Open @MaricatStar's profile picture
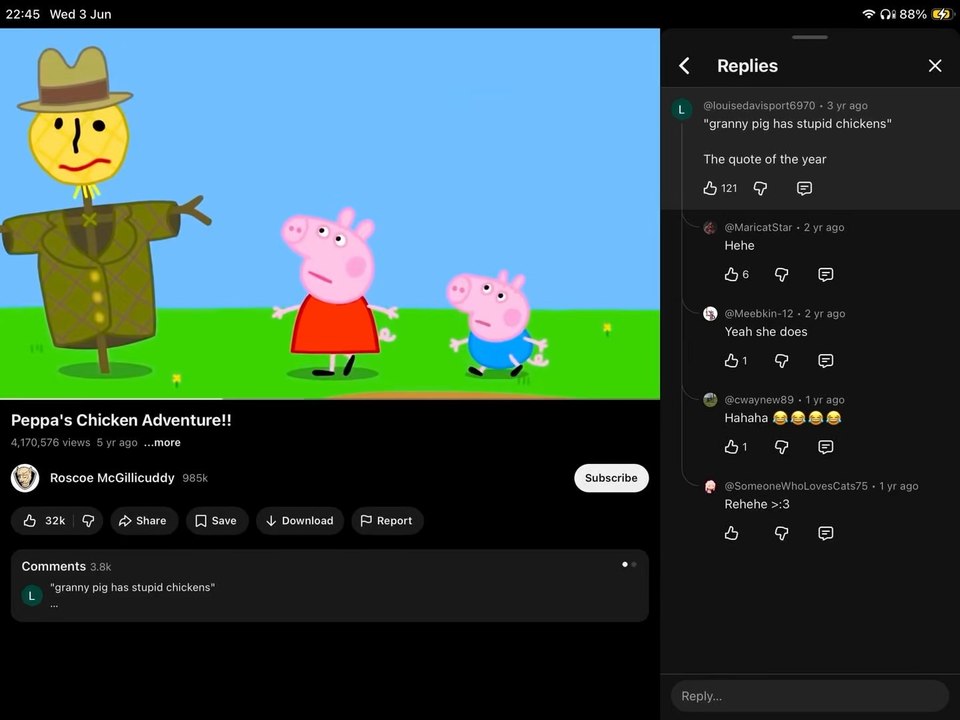Screen dimensions: 960x720 tap(710, 228)
